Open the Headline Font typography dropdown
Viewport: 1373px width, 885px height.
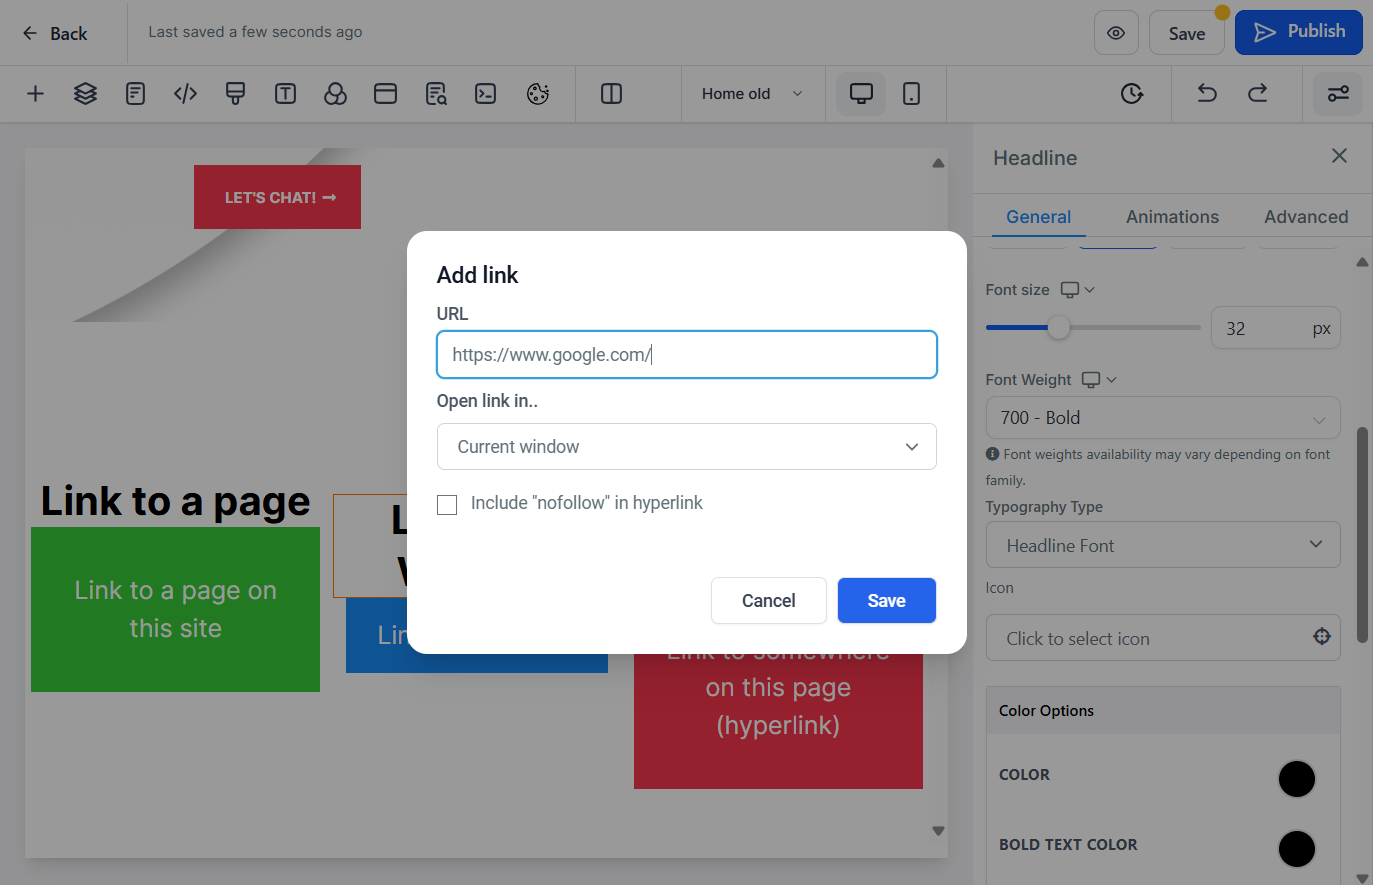coord(1163,545)
